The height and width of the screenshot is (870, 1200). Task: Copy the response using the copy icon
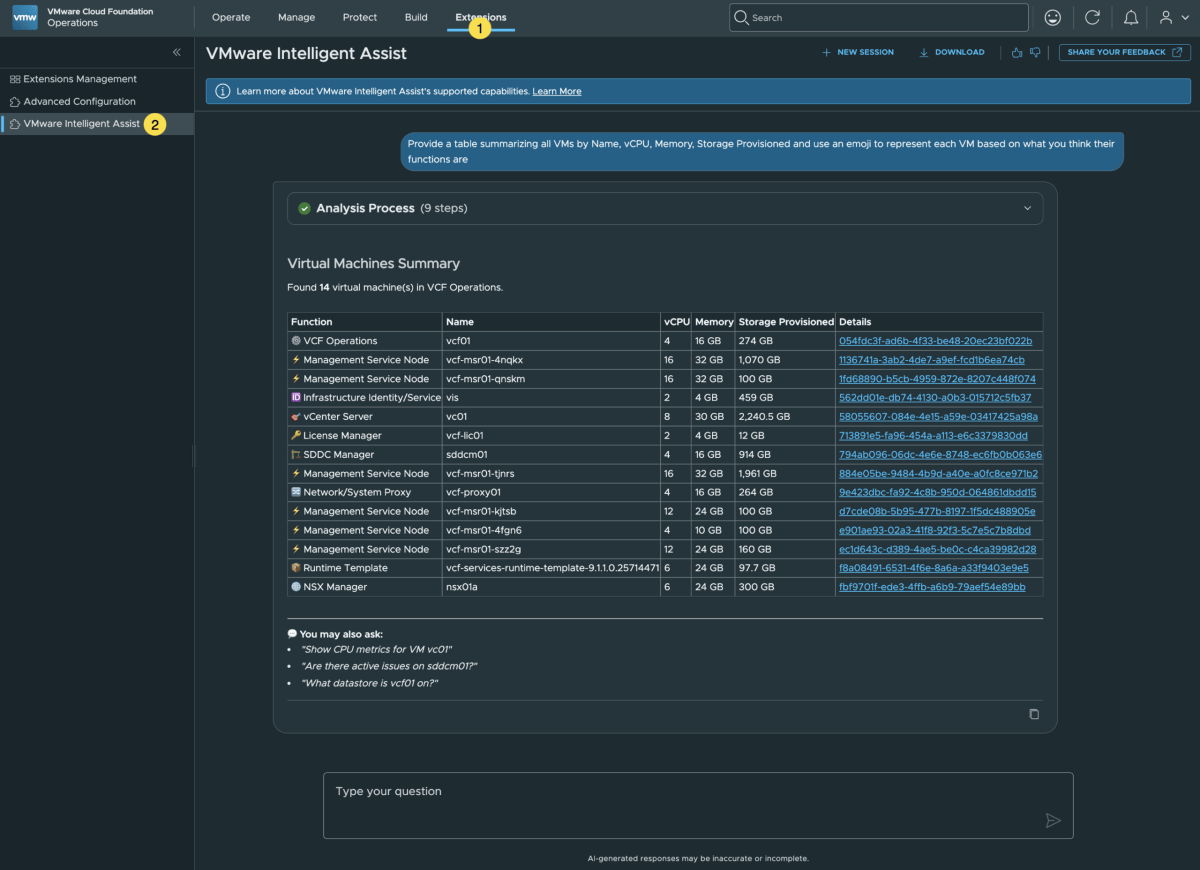[x=1034, y=714]
